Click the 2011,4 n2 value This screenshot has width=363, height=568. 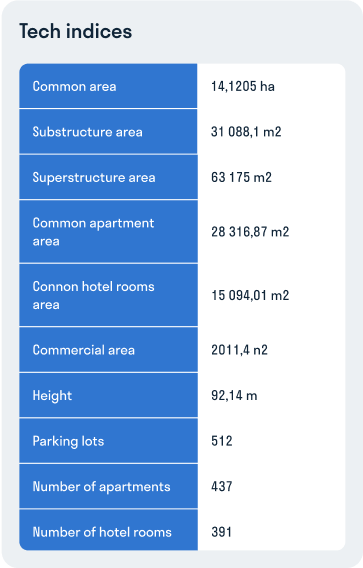(x=239, y=350)
